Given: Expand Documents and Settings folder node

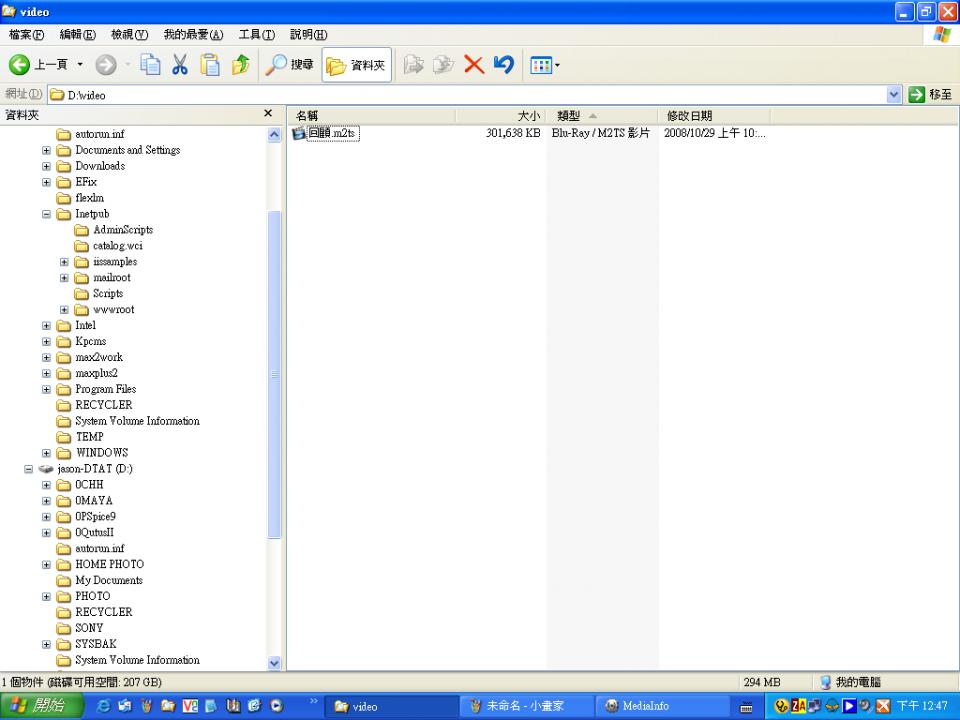Looking at the screenshot, I should click(47, 150).
